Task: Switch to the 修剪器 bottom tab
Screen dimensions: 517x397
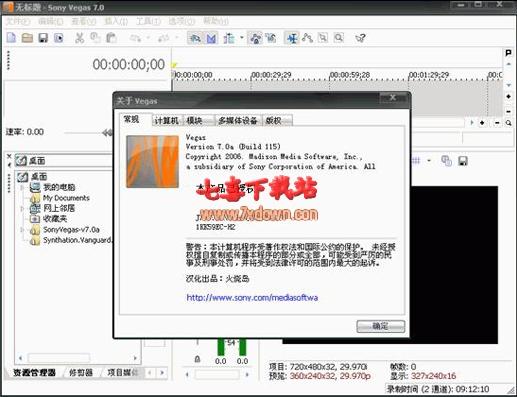Action: [80, 372]
